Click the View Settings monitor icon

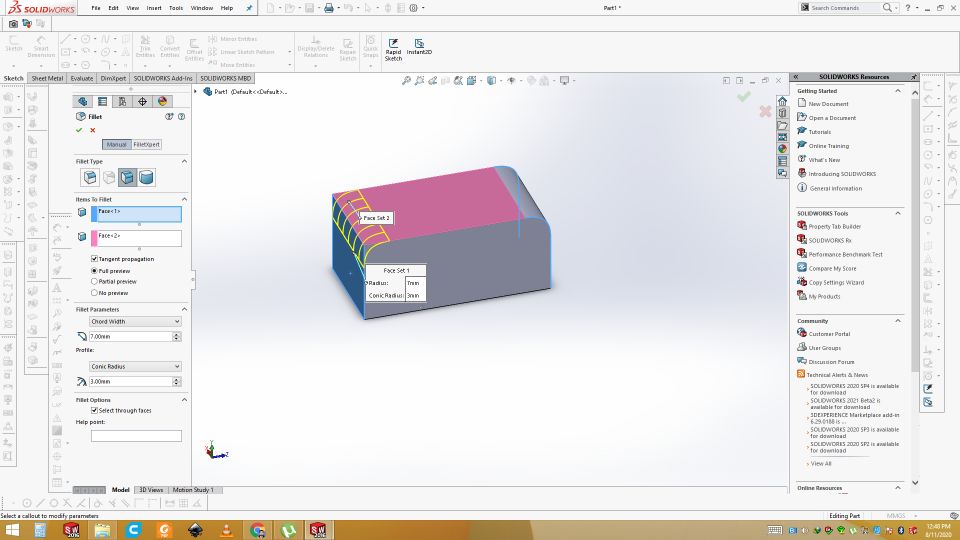click(x=564, y=80)
